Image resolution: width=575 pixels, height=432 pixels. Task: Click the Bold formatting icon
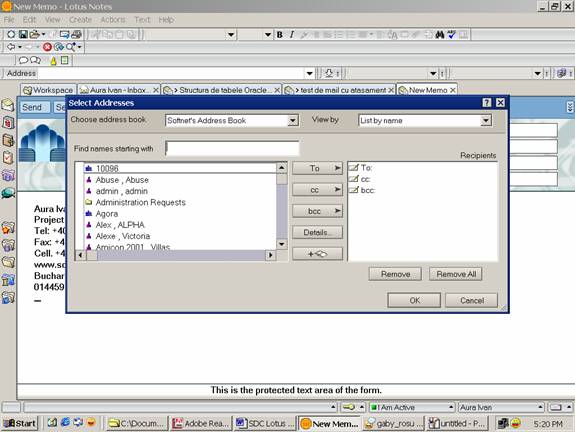(x=279, y=34)
